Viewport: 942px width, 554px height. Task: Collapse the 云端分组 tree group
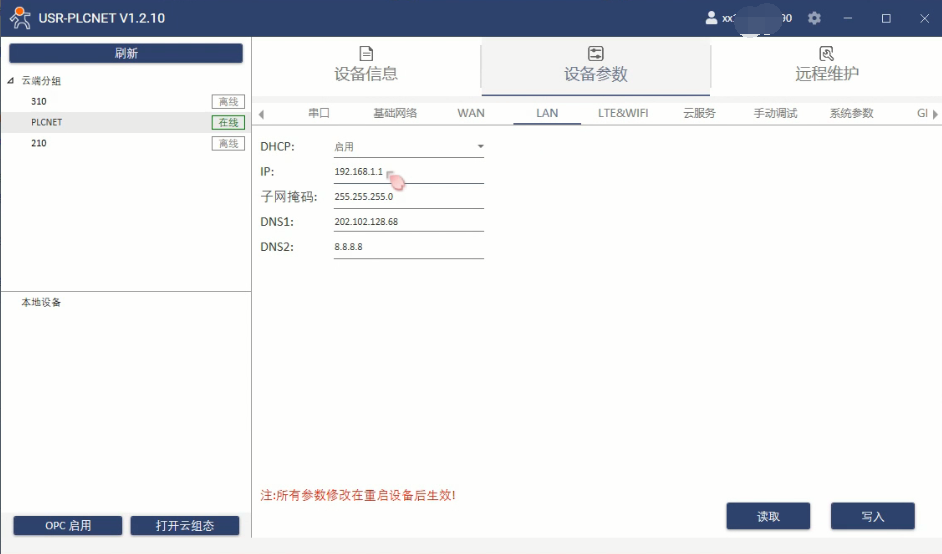(x=11, y=81)
